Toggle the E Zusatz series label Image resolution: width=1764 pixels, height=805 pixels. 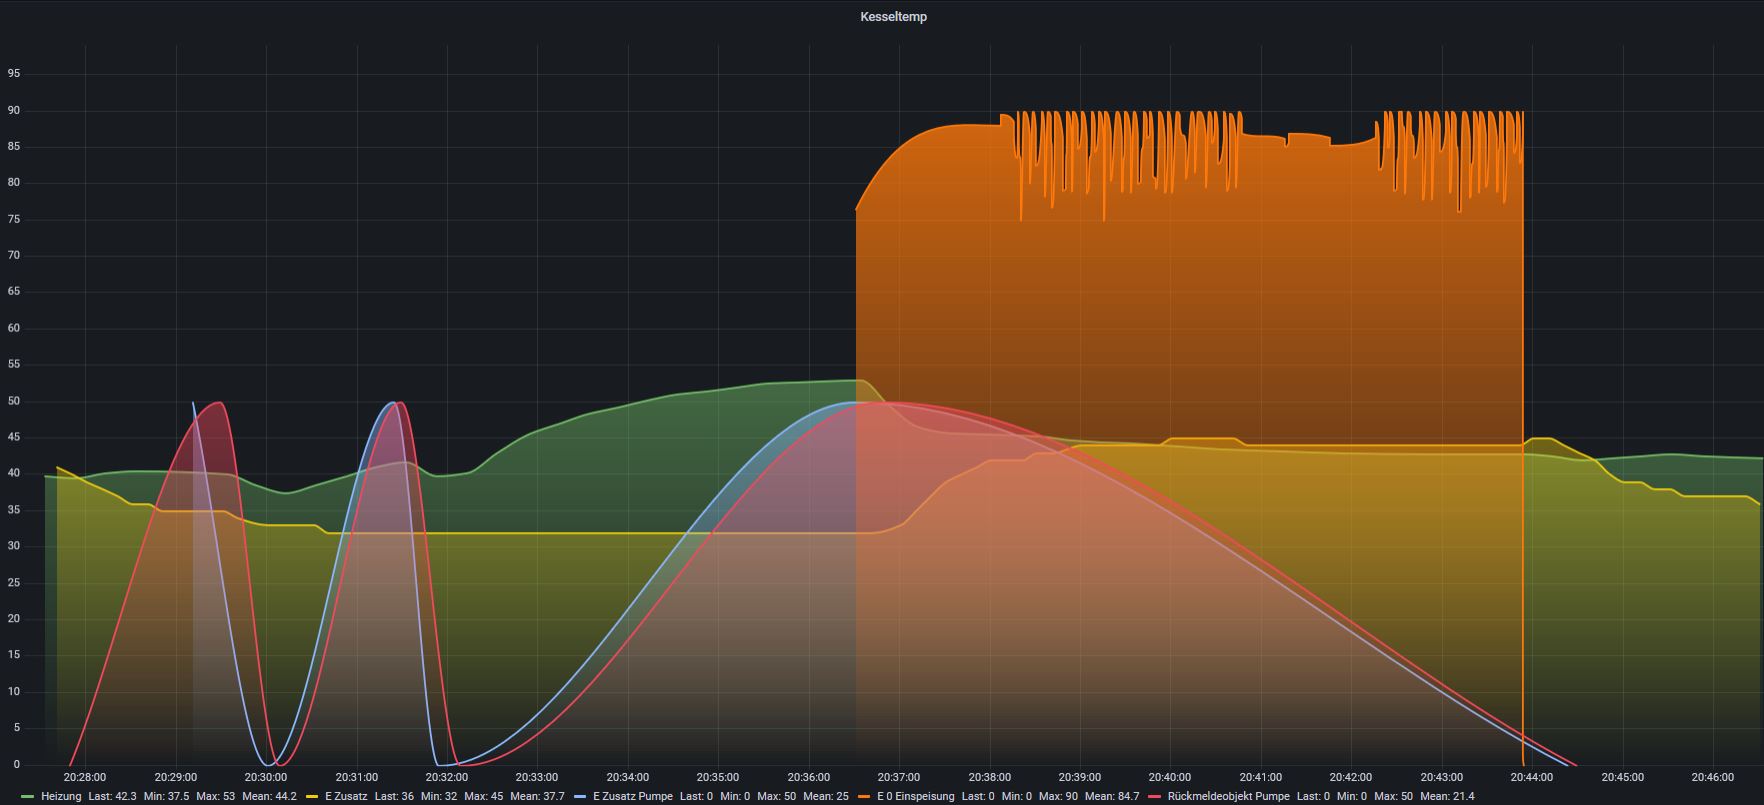(345, 797)
